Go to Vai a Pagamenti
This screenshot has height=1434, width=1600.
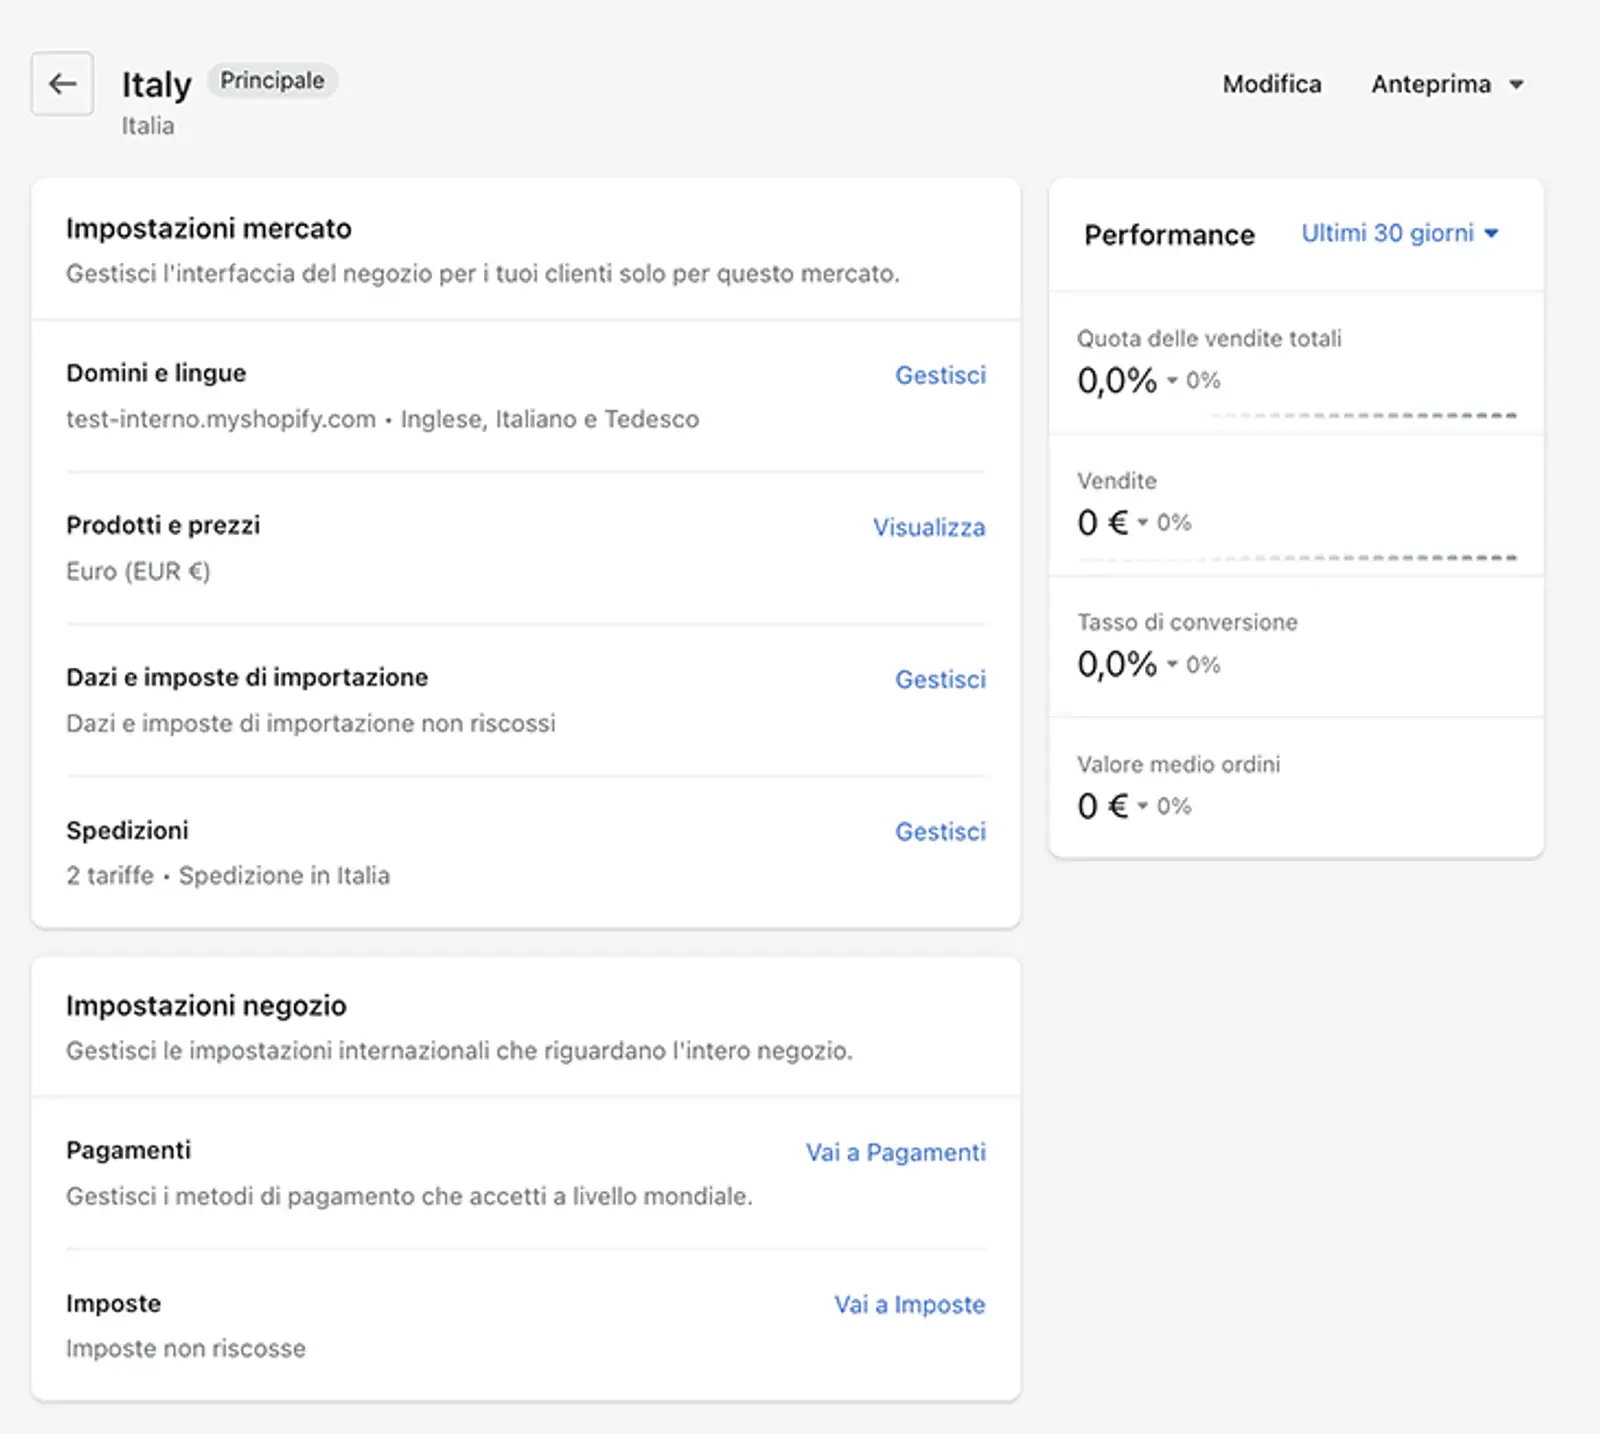(895, 1152)
